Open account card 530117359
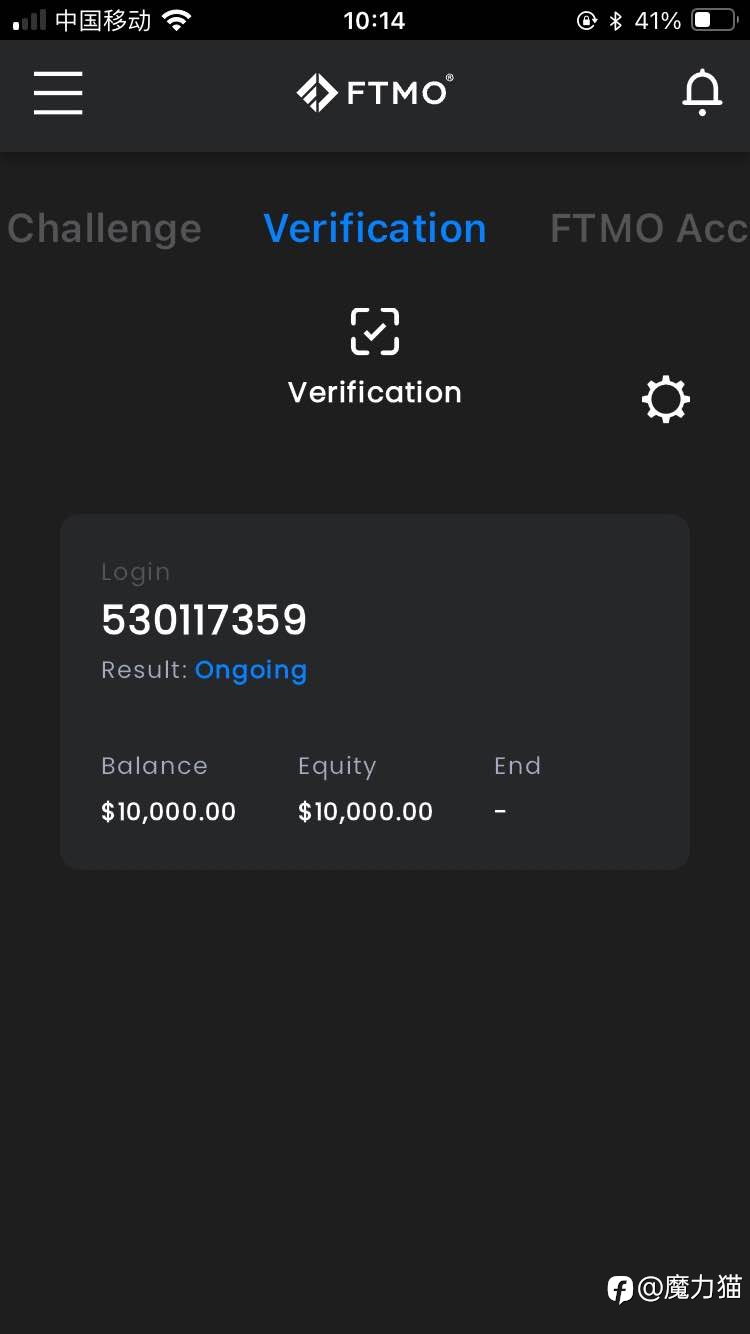 tap(375, 692)
